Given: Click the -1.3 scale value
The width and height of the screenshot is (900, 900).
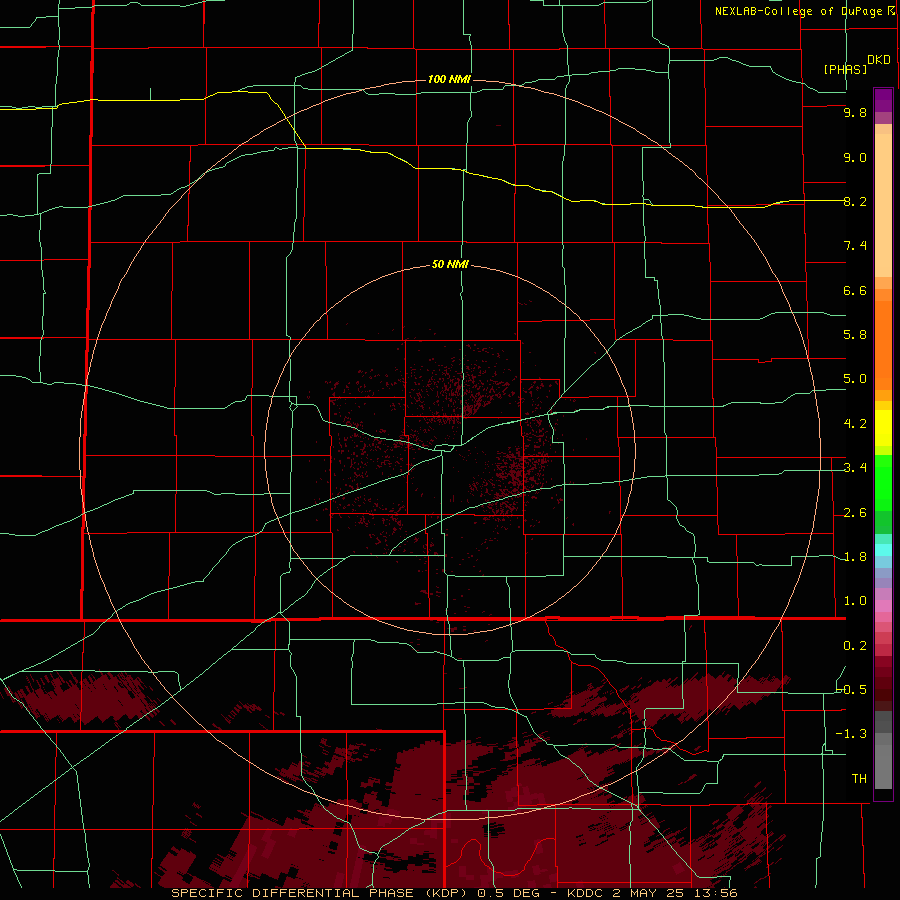Looking at the screenshot, I should click(x=851, y=734).
